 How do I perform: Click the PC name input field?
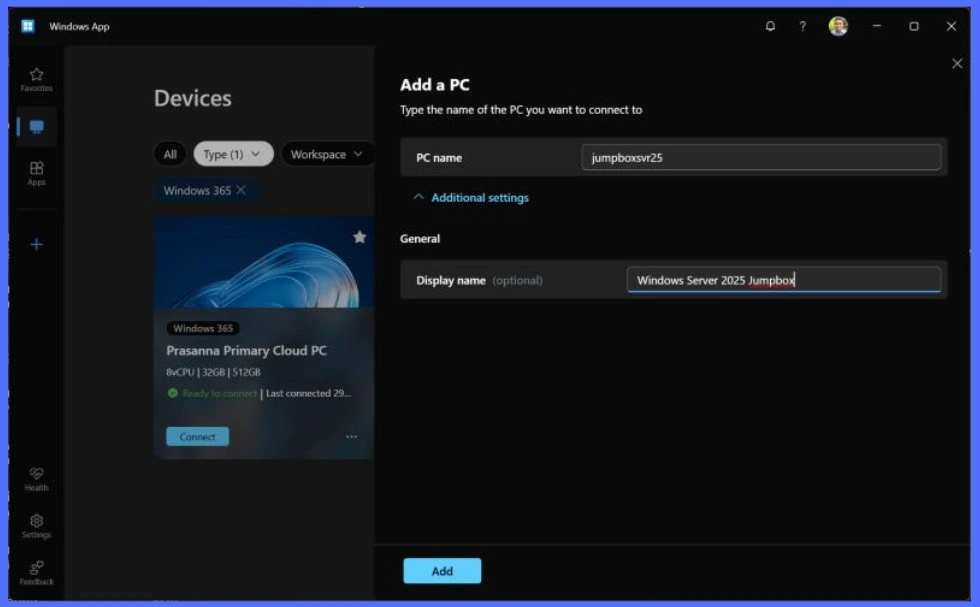click(761, 158)
